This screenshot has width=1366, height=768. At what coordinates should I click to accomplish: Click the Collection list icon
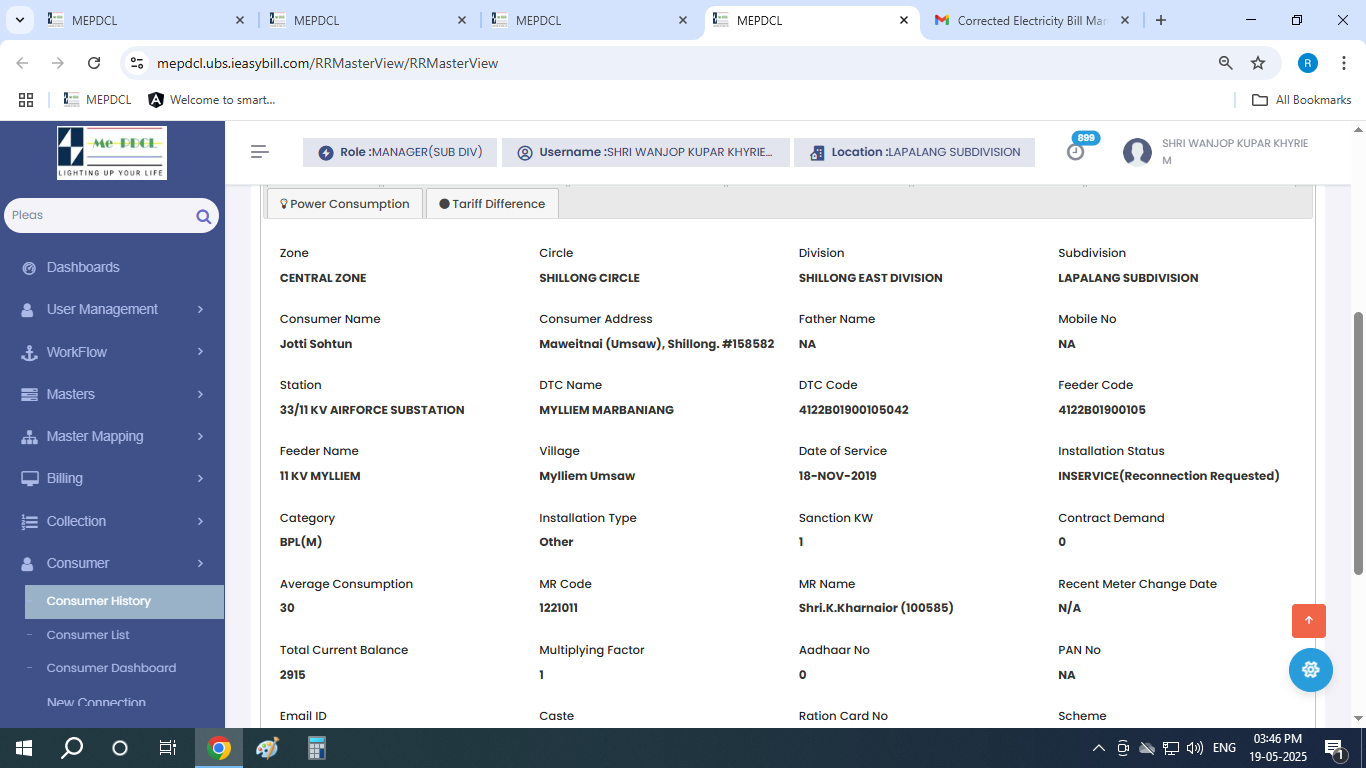(x=28, y=521)
